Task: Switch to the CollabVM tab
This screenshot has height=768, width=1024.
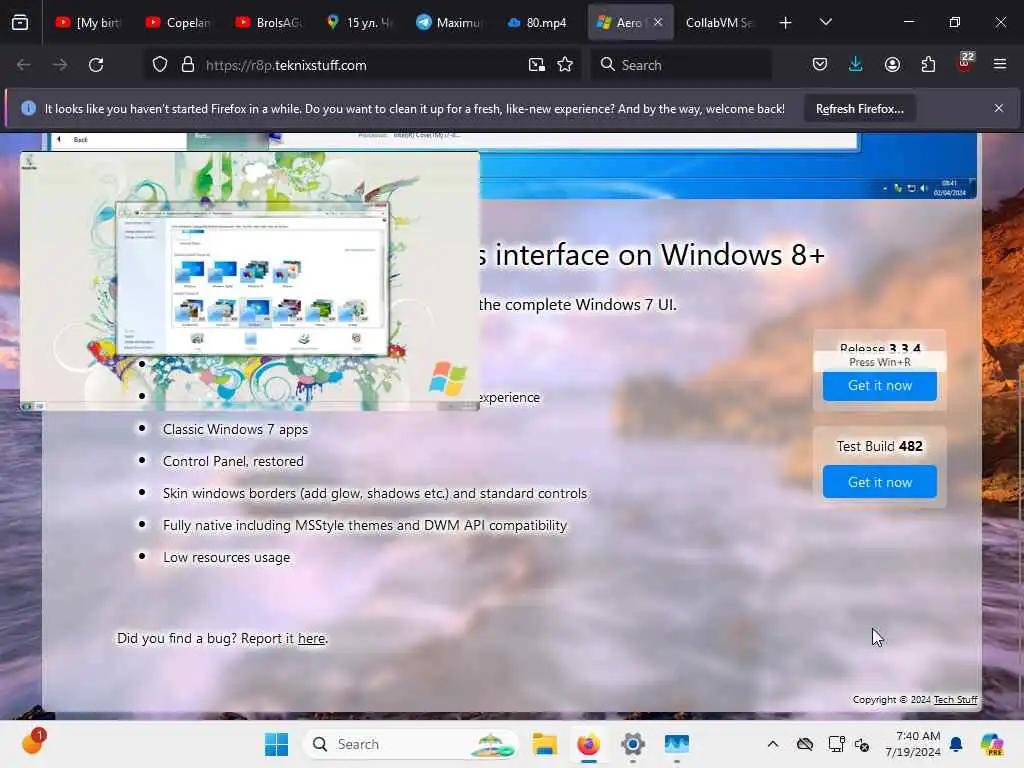Action: coord(720,22)
